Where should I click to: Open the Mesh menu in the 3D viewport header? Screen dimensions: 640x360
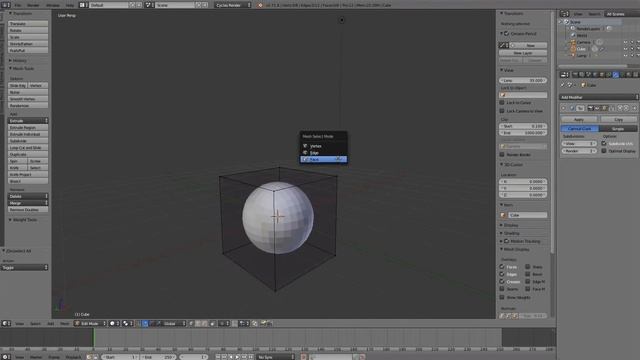[x=64, y=324]
